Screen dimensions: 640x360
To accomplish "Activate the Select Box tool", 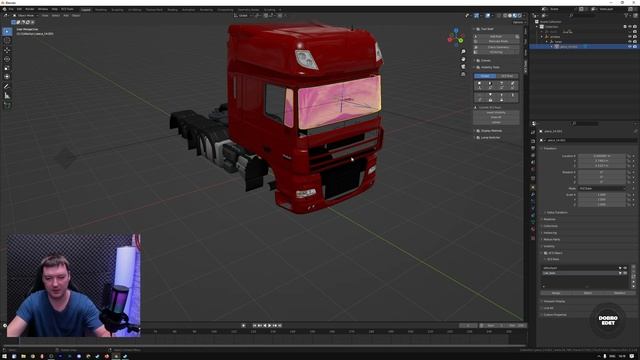I will coord(7,31).
